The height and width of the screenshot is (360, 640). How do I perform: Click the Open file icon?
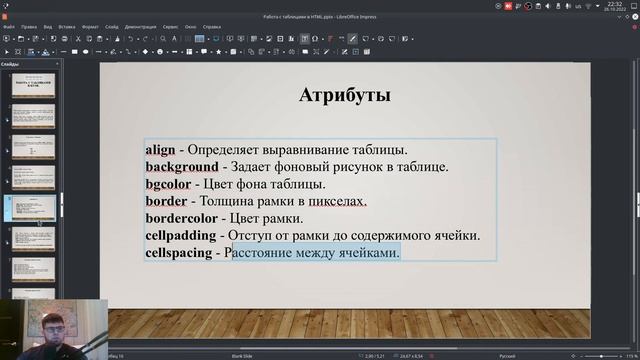pos(21,39)
